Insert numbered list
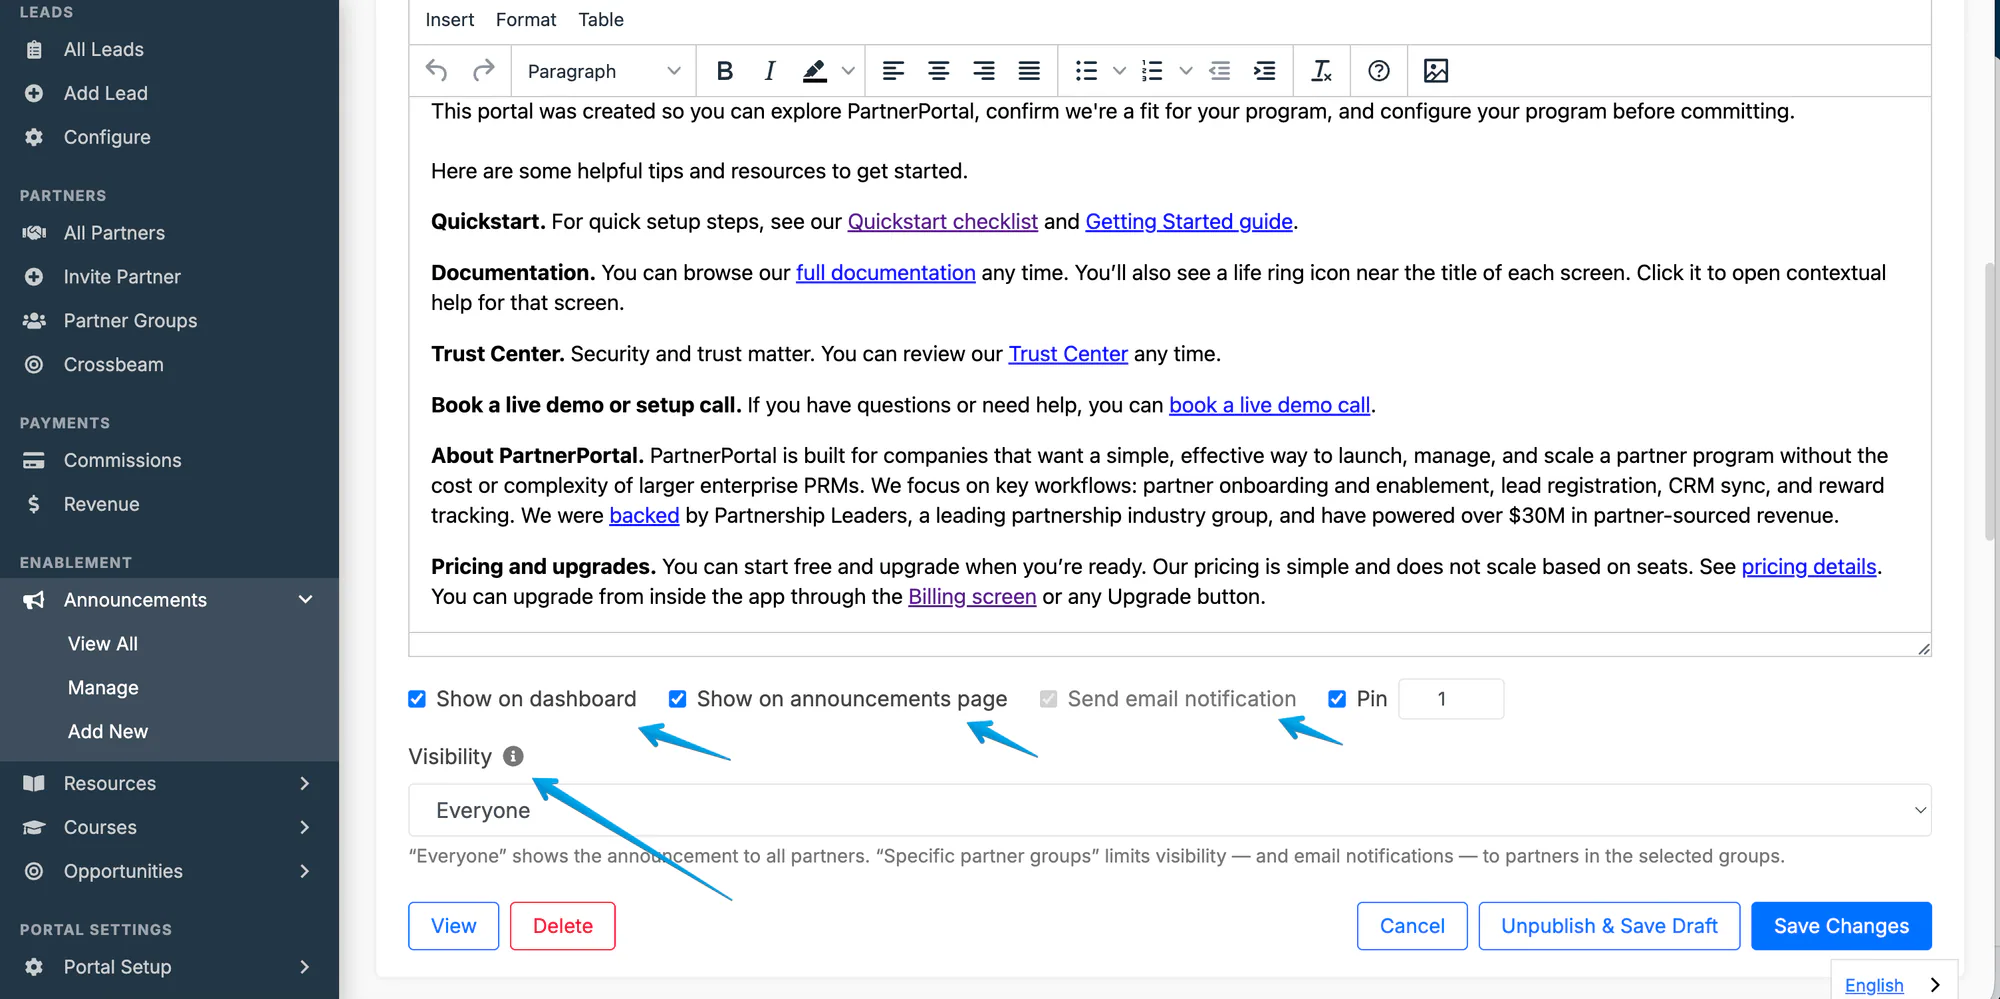The width and height of the screenshot is (2000, 999). pyautogui.click(x=1152, y=71)
